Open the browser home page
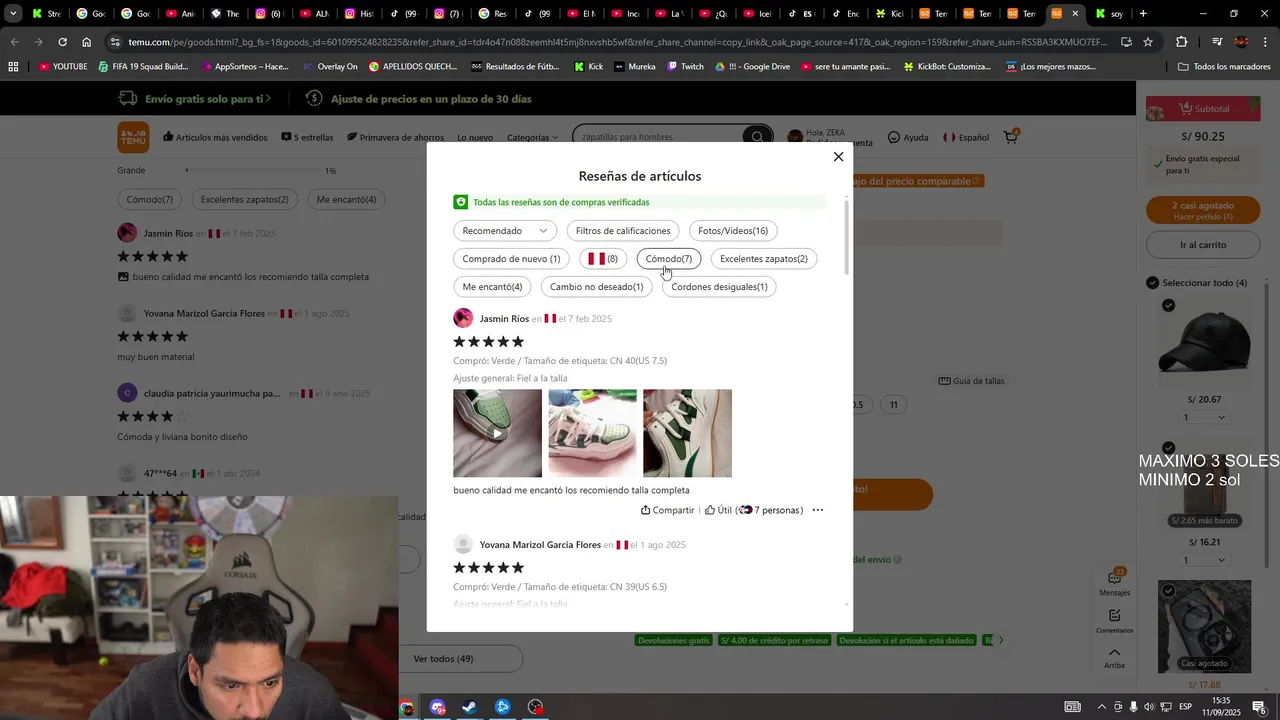Viewport: 1280px width, 720px height. [x=87, y=42]
